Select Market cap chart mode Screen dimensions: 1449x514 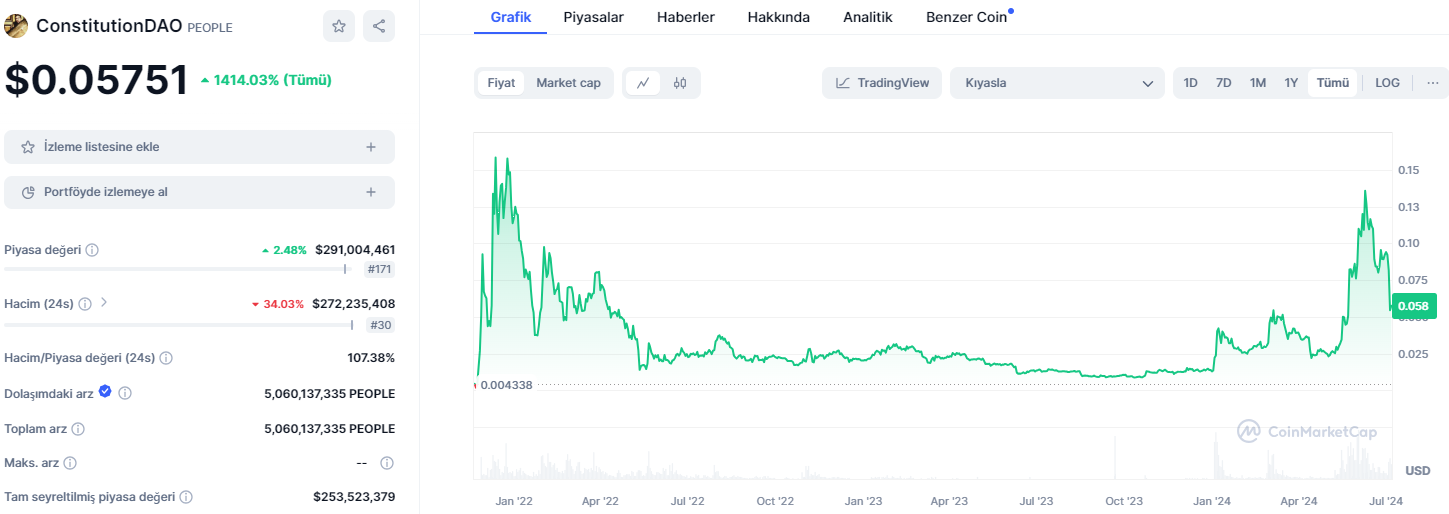click(x=568, y=83)
